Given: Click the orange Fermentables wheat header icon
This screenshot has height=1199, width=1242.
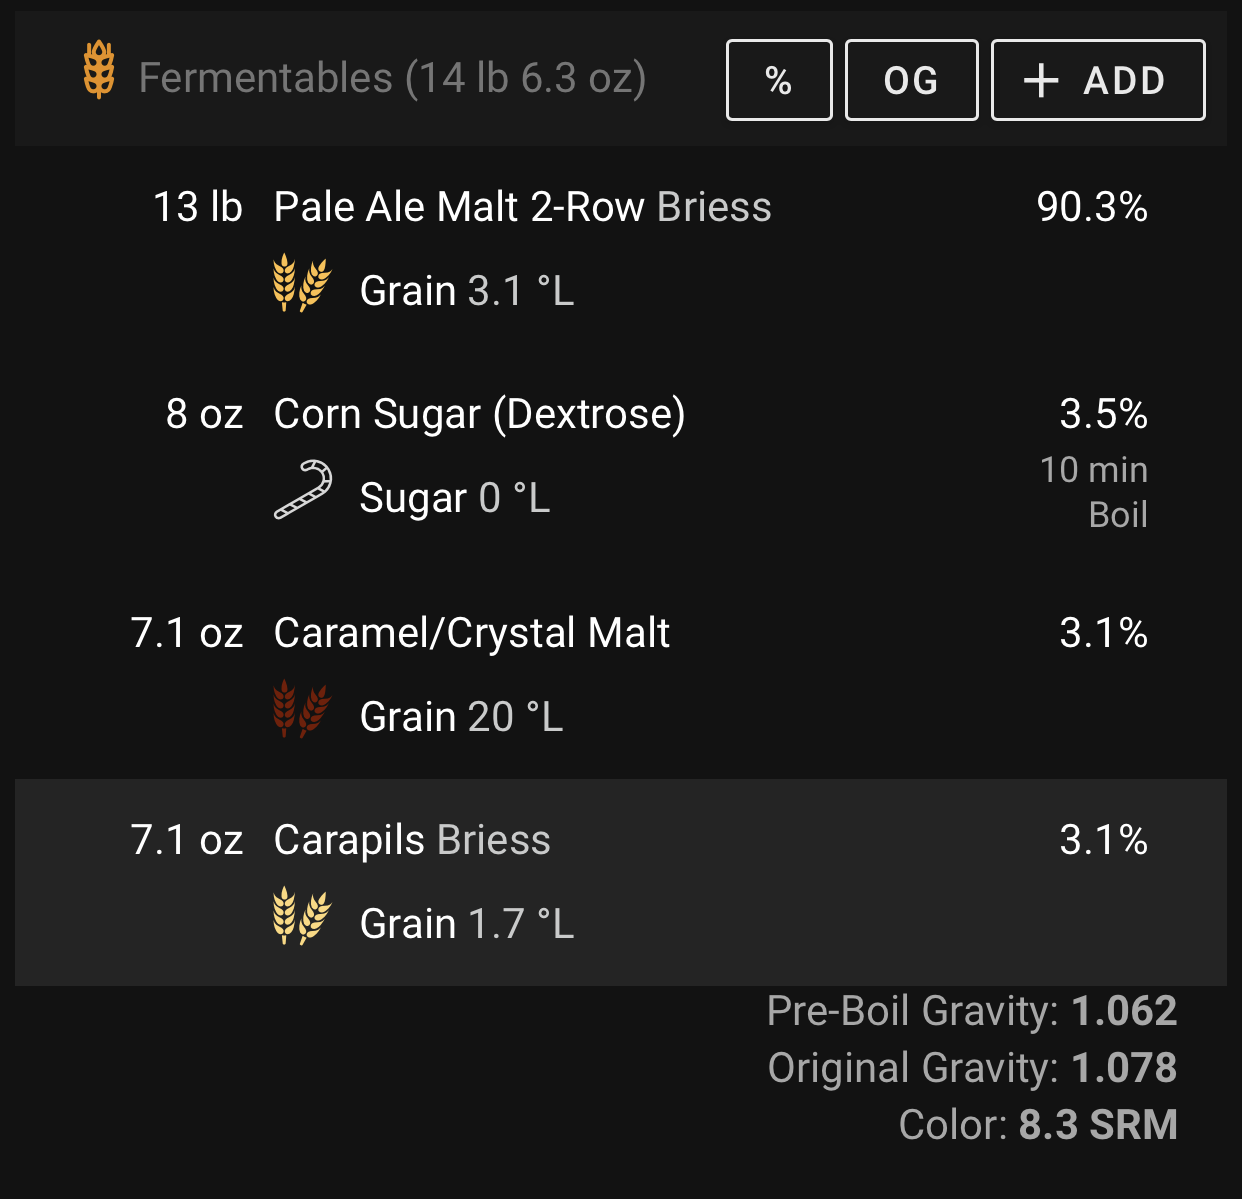Looking at the screenshot, I should (99, 70).
